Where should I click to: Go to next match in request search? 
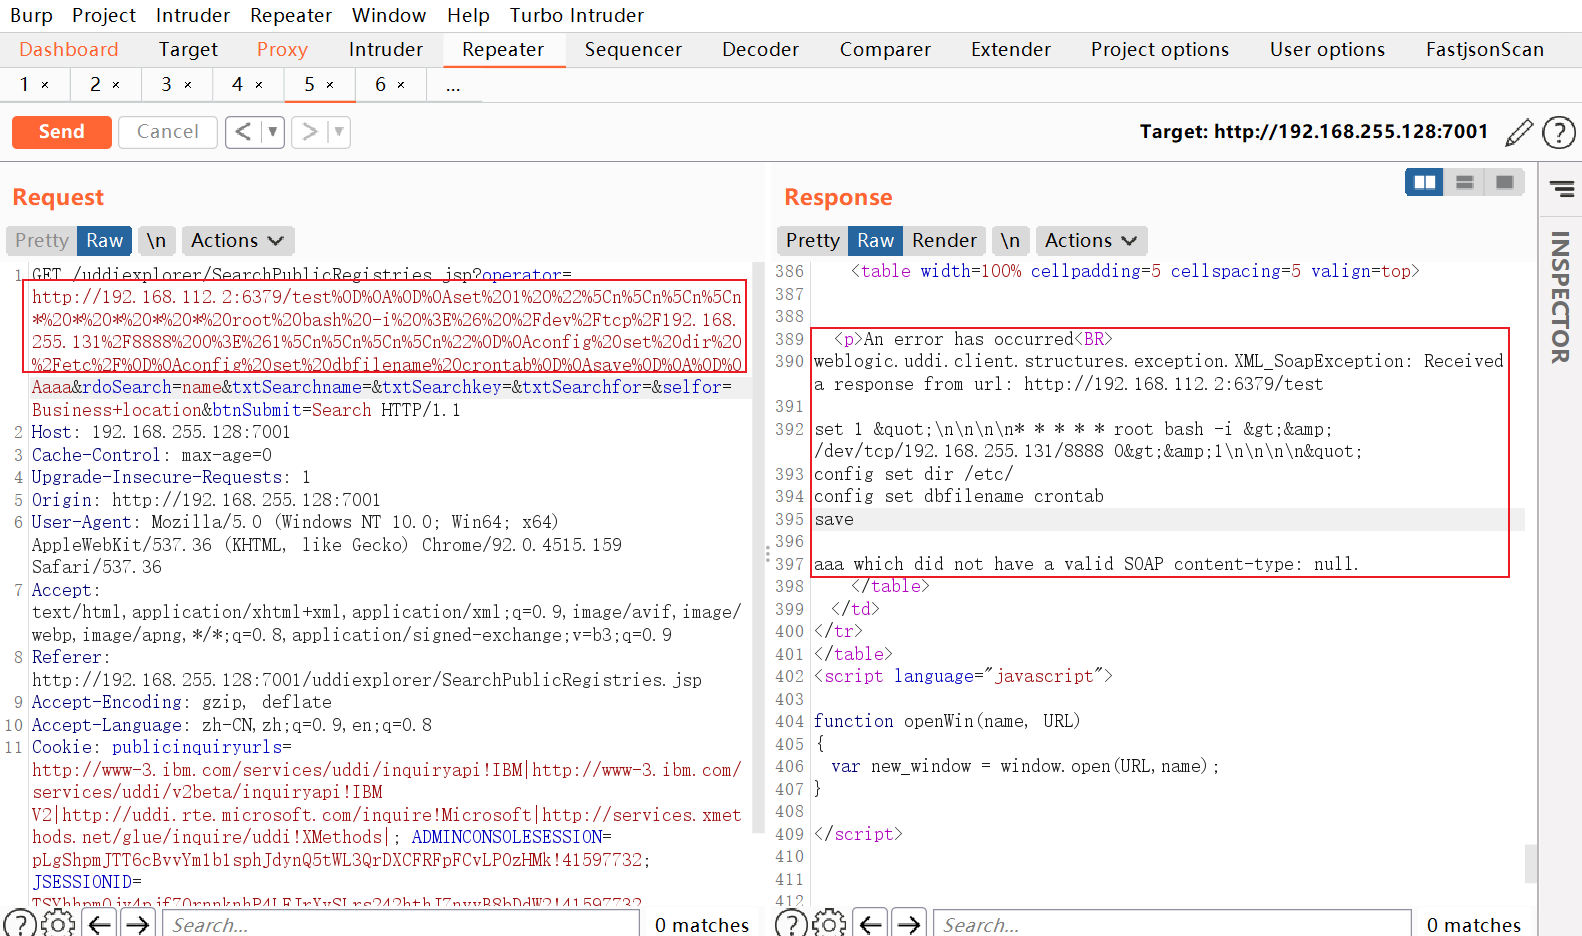point(138,924)
